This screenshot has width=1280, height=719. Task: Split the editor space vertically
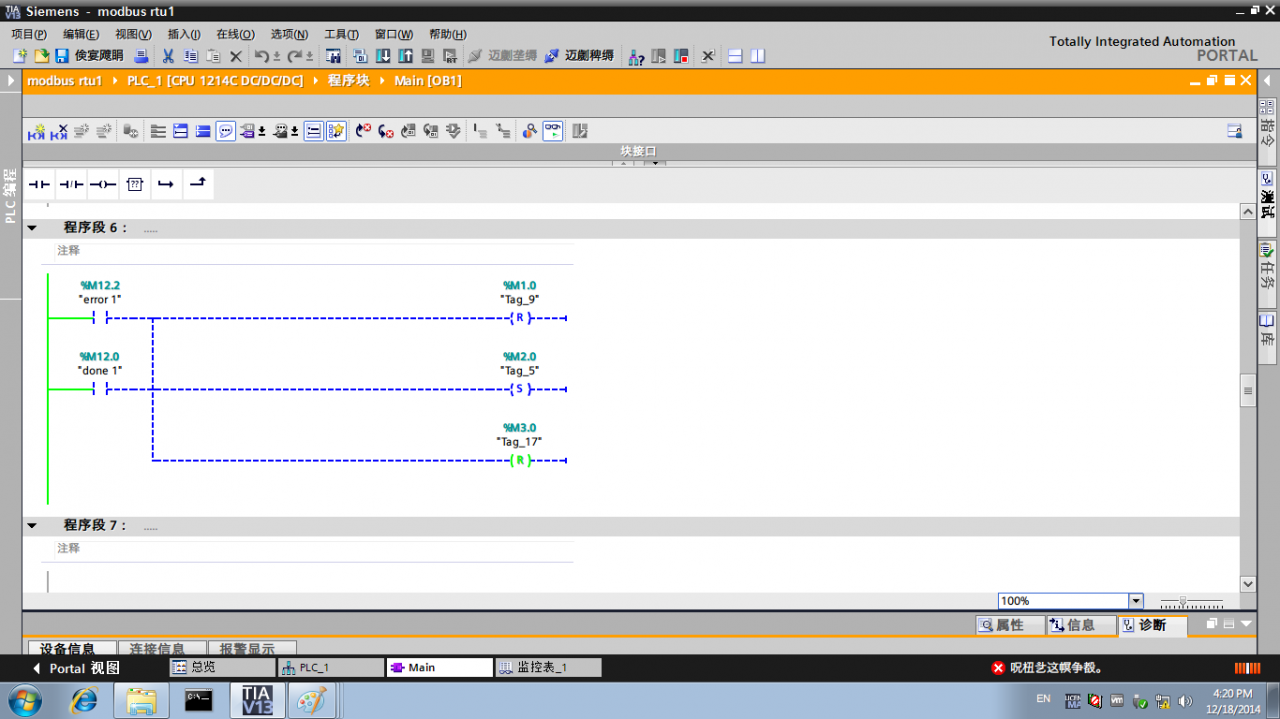pos(758,56)
